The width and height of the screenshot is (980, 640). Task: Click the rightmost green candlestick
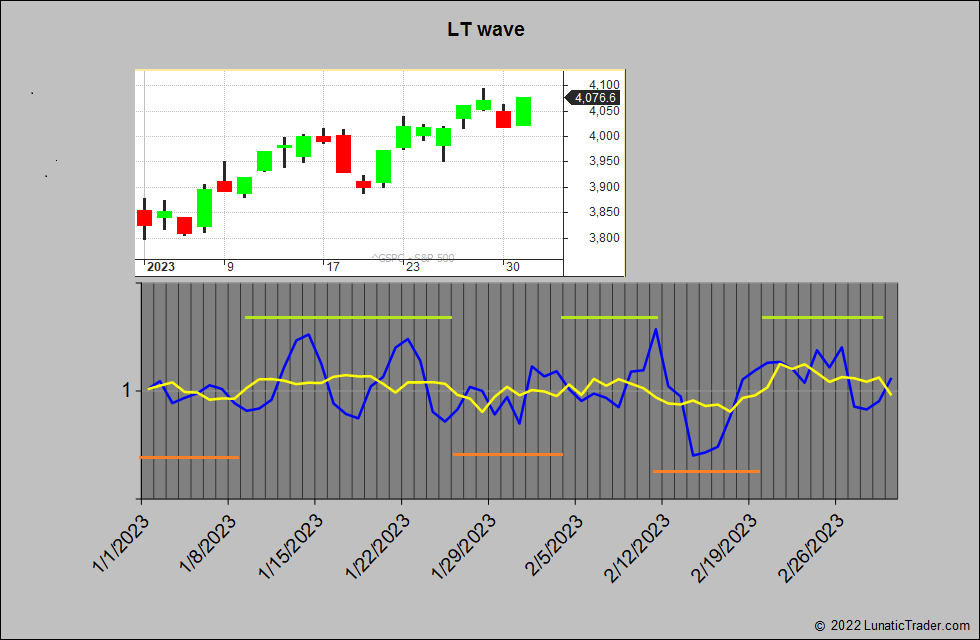coord(523,111)
